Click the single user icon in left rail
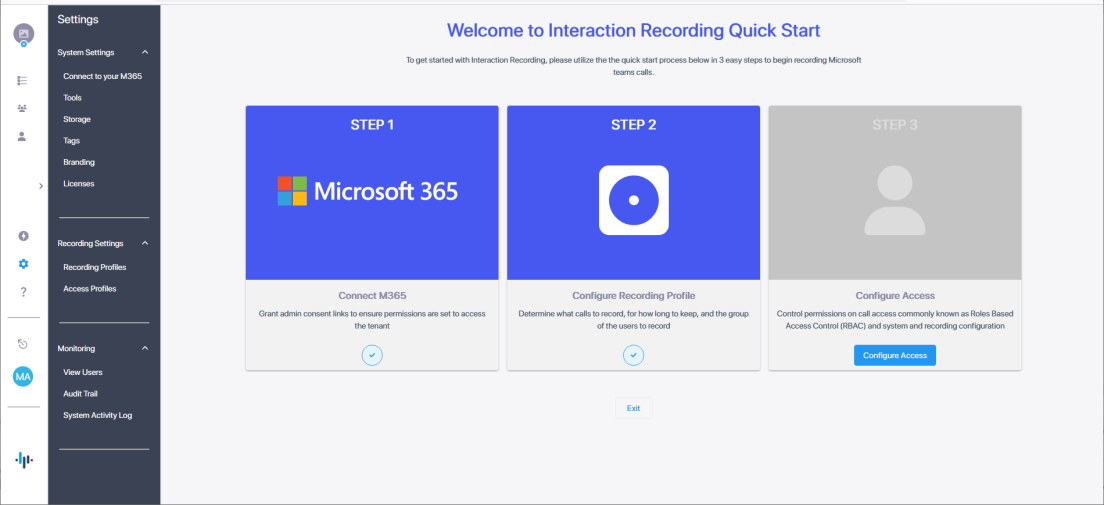The width and height of the screenshot is (1104, 505). [23, 136]
